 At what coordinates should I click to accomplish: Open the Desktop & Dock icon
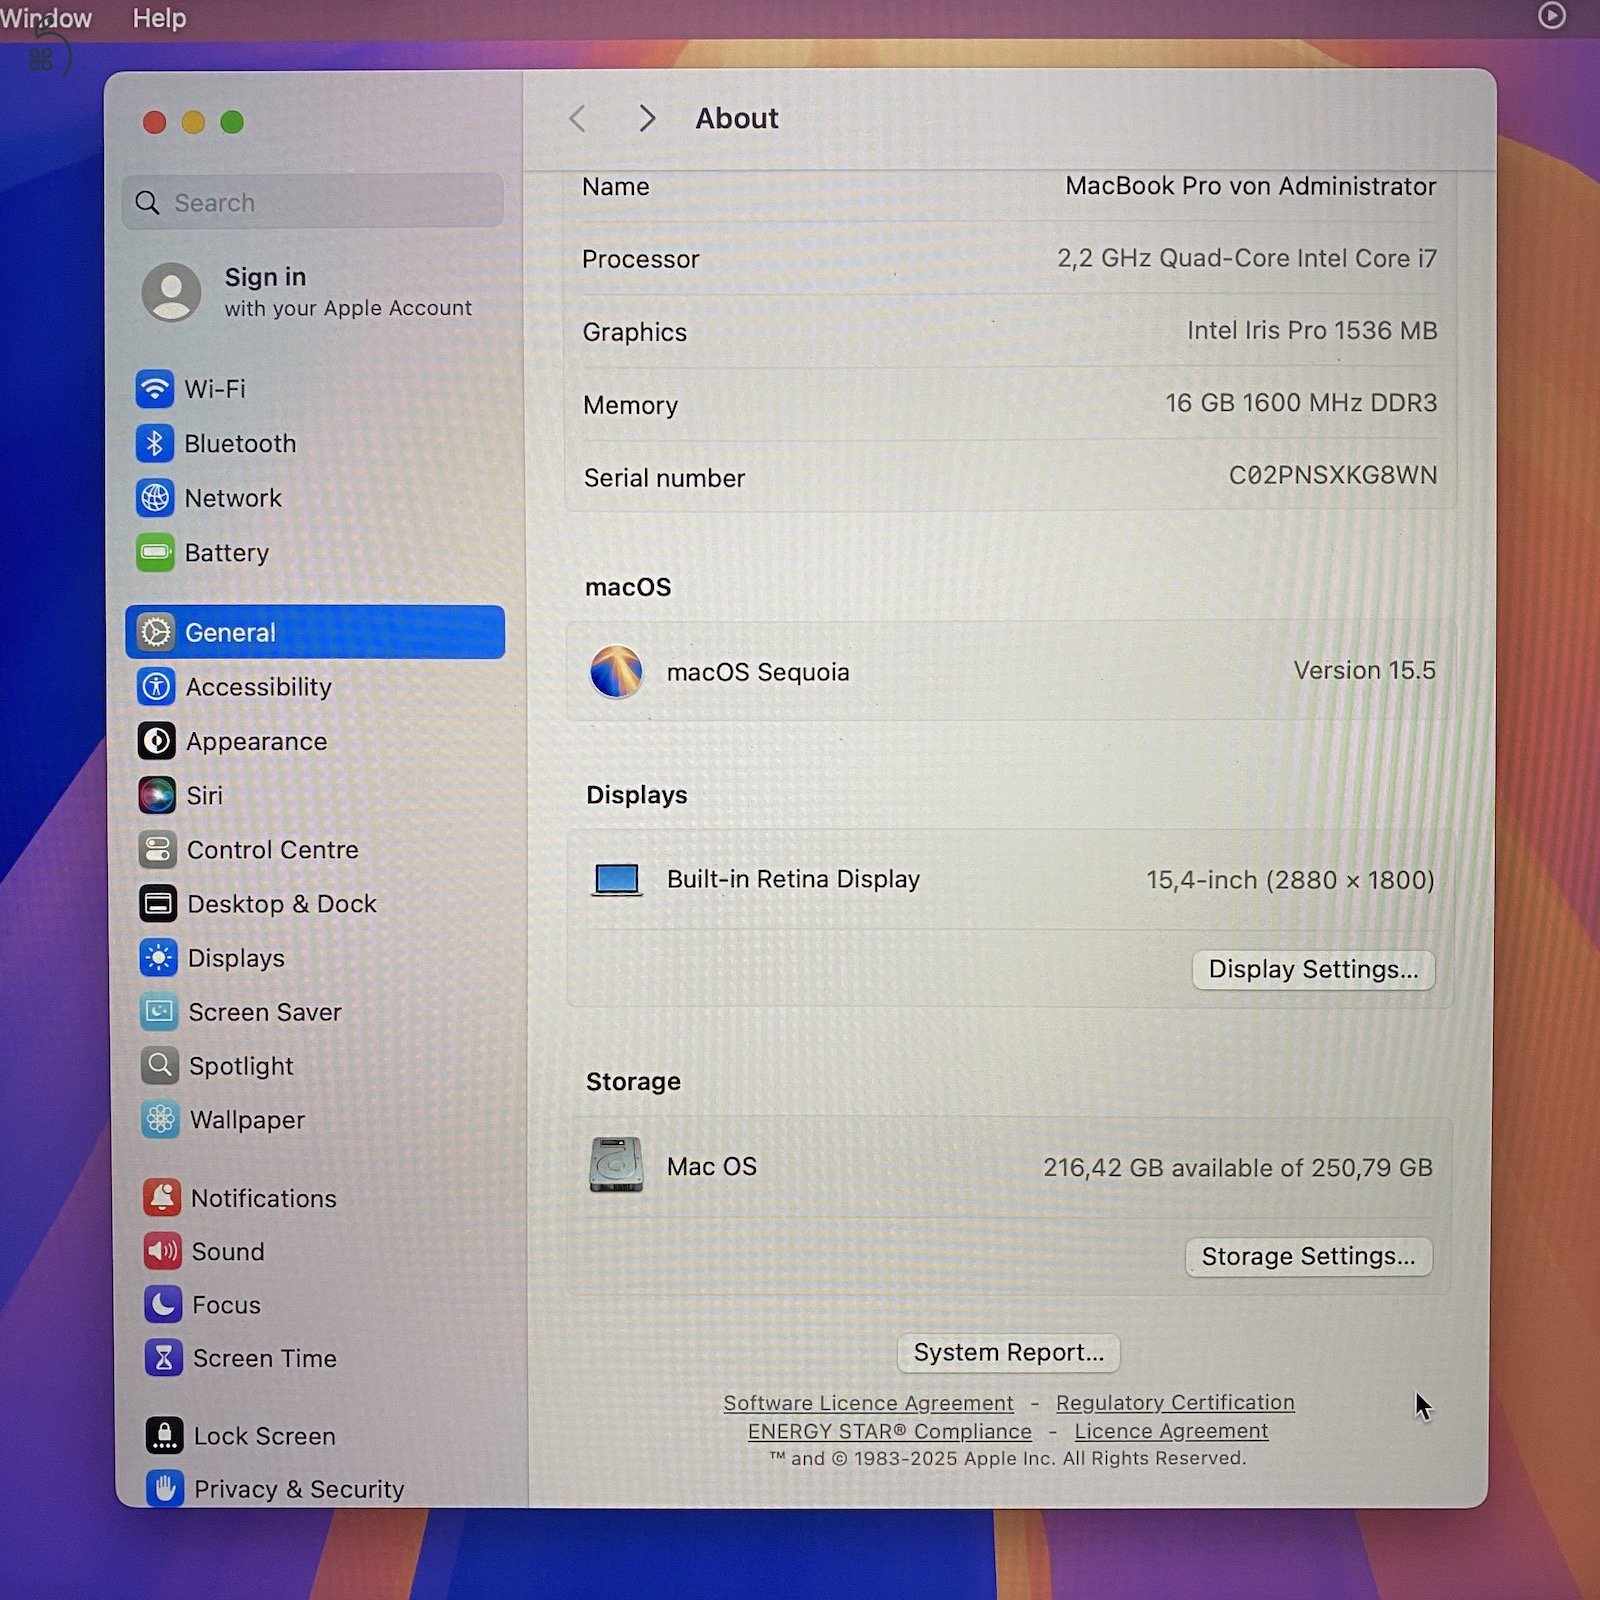(x=158, y=903)
